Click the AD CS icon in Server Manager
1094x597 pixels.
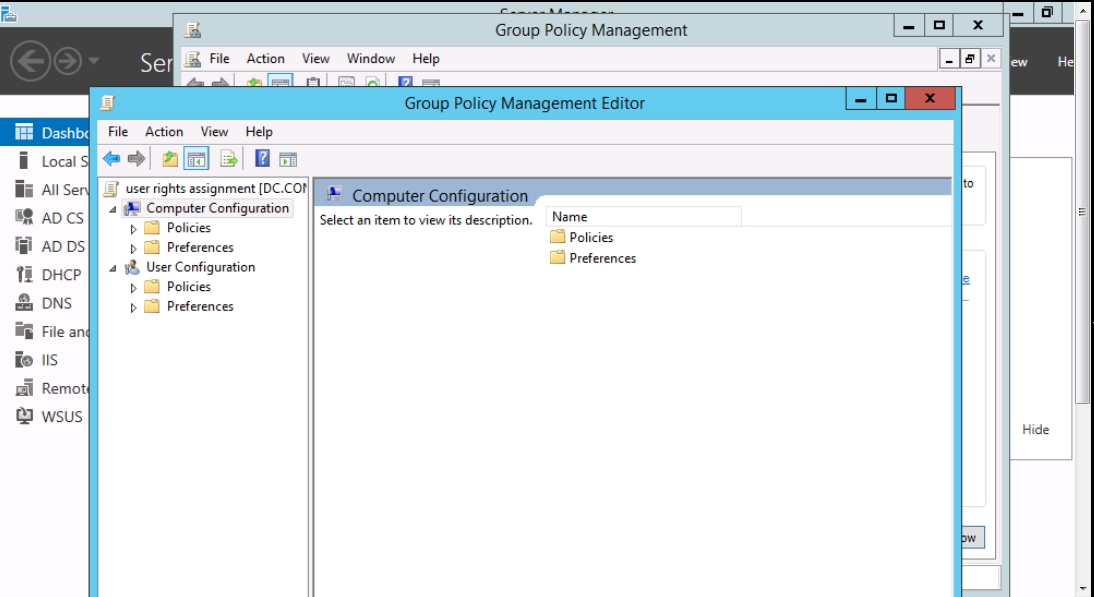tap(24, 218)
